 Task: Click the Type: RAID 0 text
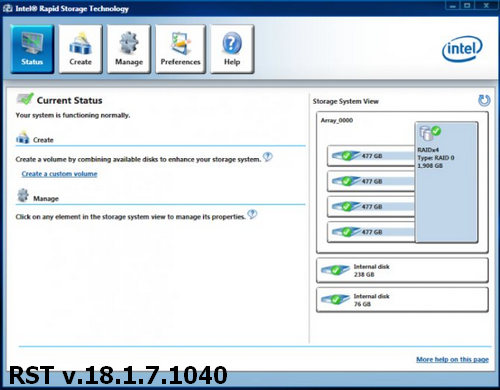tap(436, 158)
